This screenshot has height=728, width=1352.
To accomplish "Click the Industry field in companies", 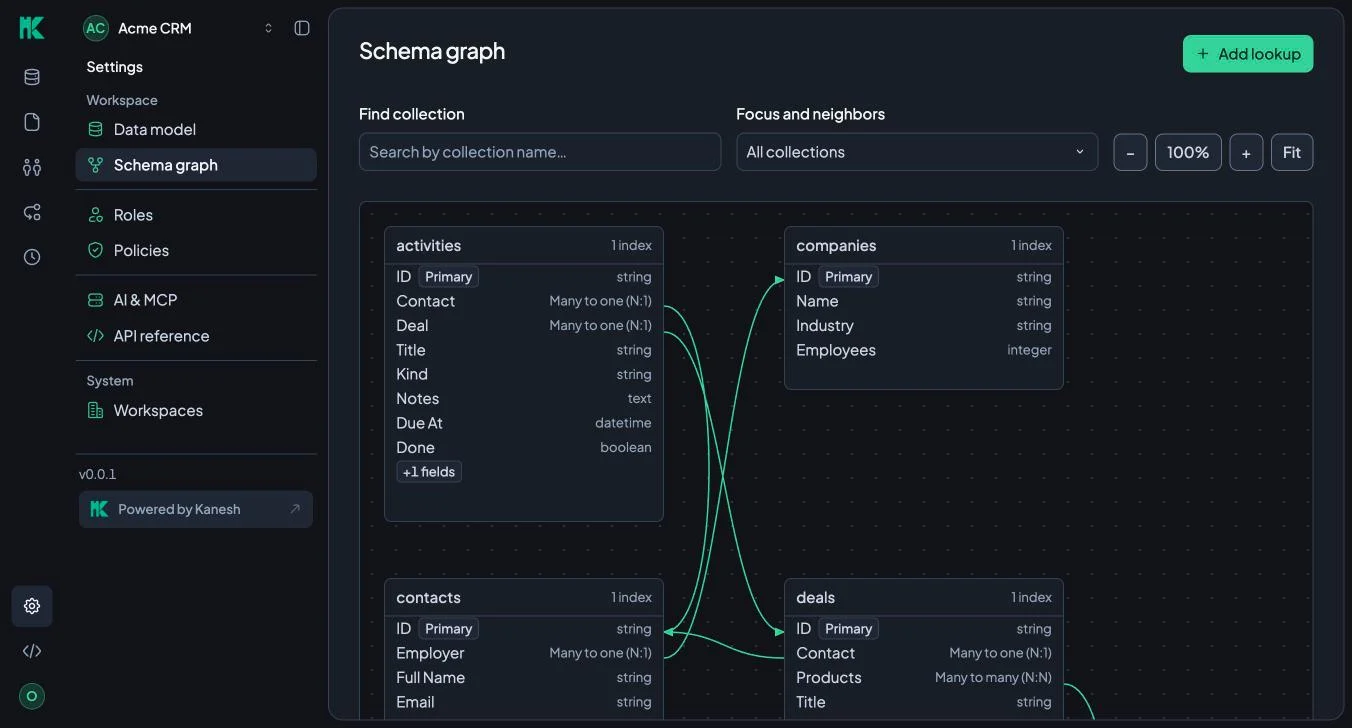I will coord(924,326).
